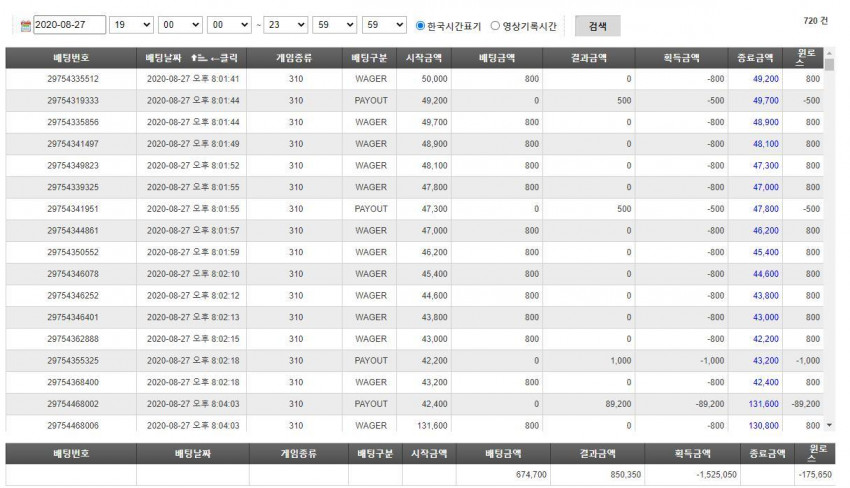Open the 47,800 end amount link
Viewport: 850px width, 488px height.
[765, 209]
